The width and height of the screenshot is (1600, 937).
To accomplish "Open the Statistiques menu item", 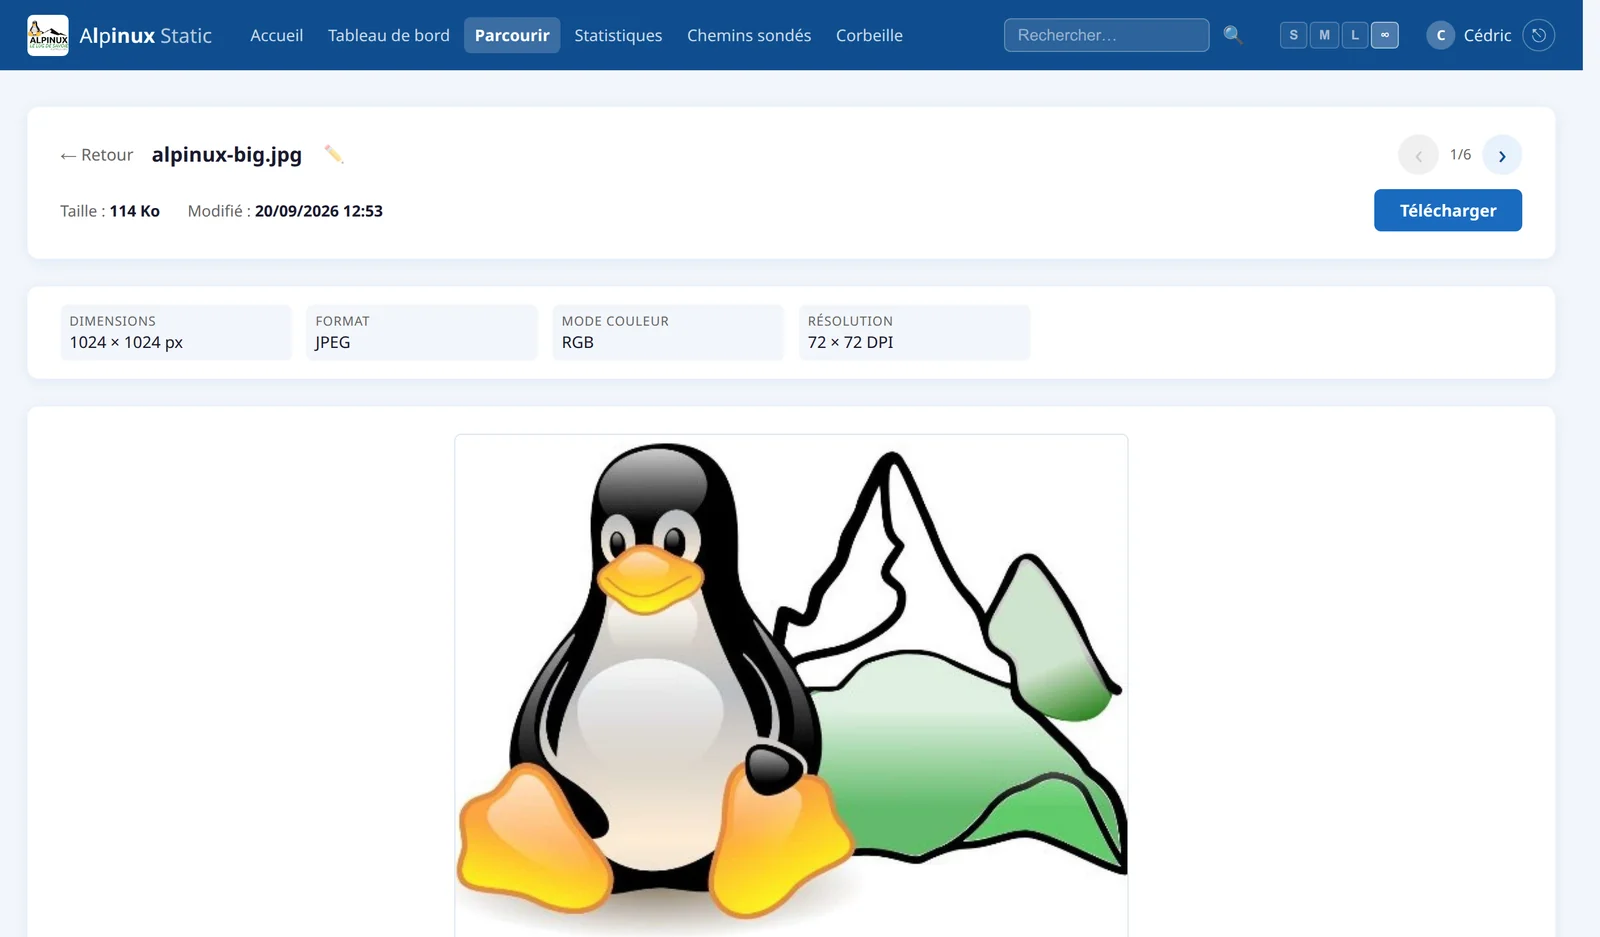I will 618,35.
